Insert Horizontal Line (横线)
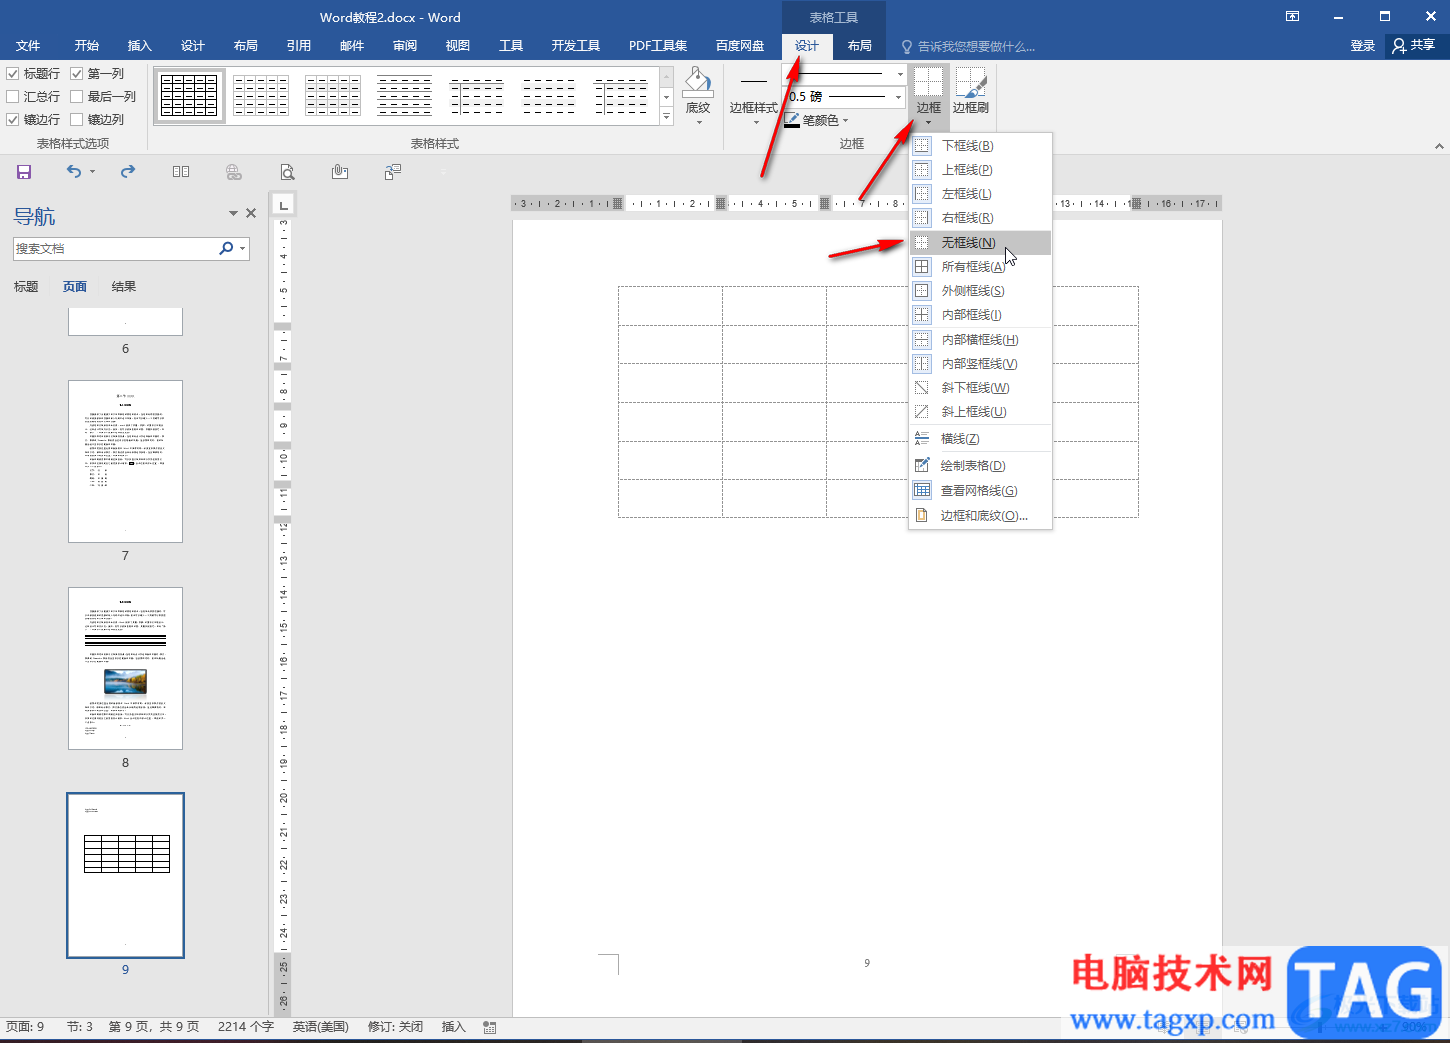 tap(980, 439)
